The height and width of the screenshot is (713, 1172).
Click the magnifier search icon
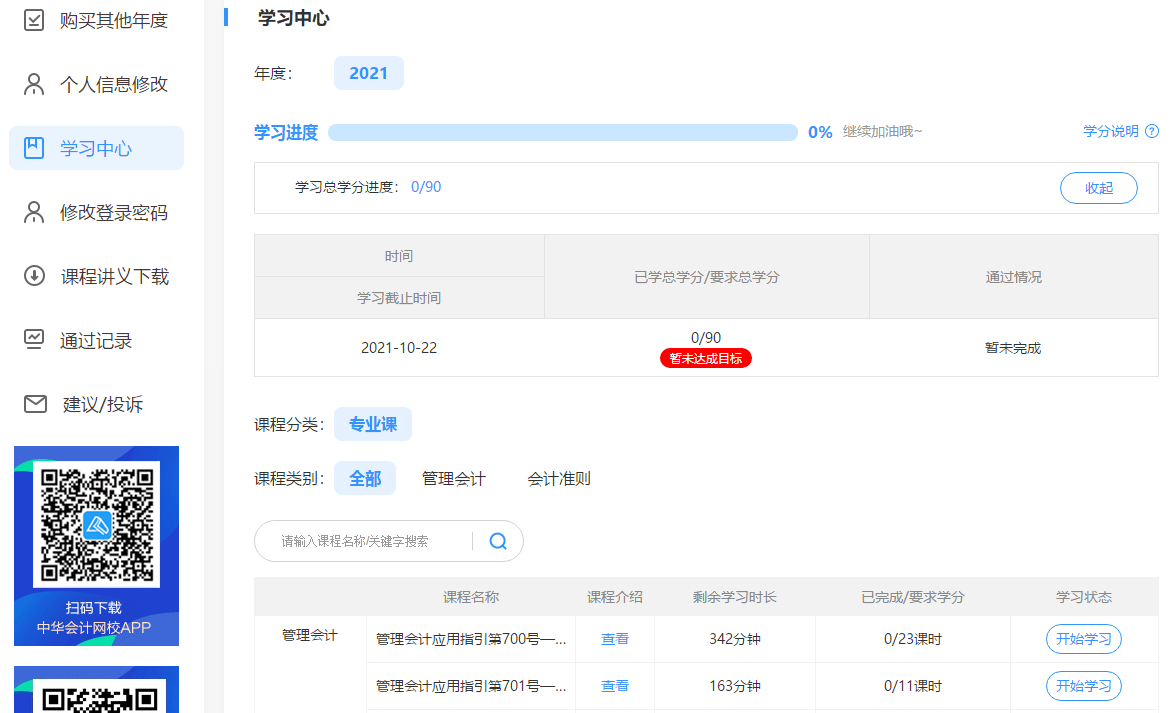coord(498,541)
